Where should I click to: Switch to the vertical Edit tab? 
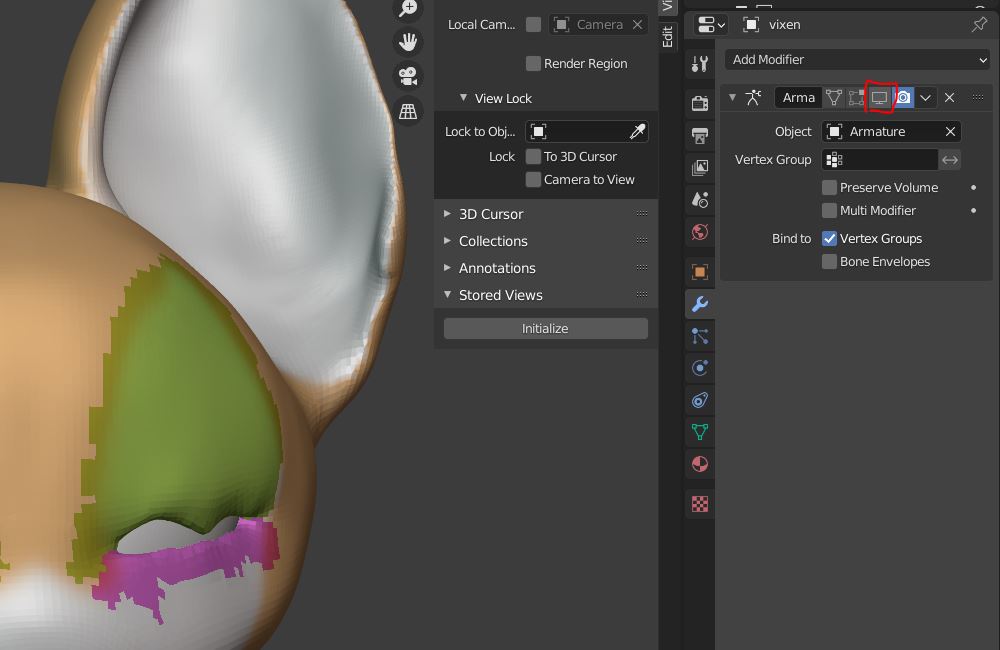[667, 35]
